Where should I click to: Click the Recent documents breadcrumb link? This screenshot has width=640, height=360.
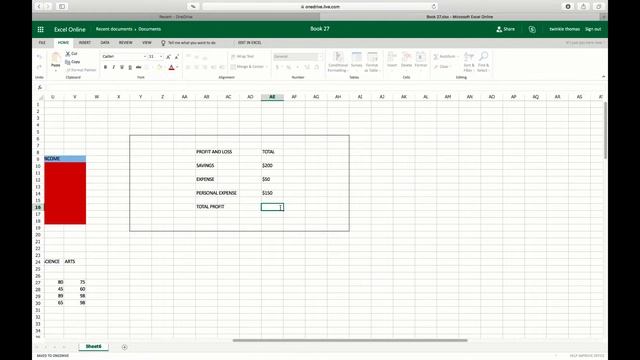[x=114, y=29]
